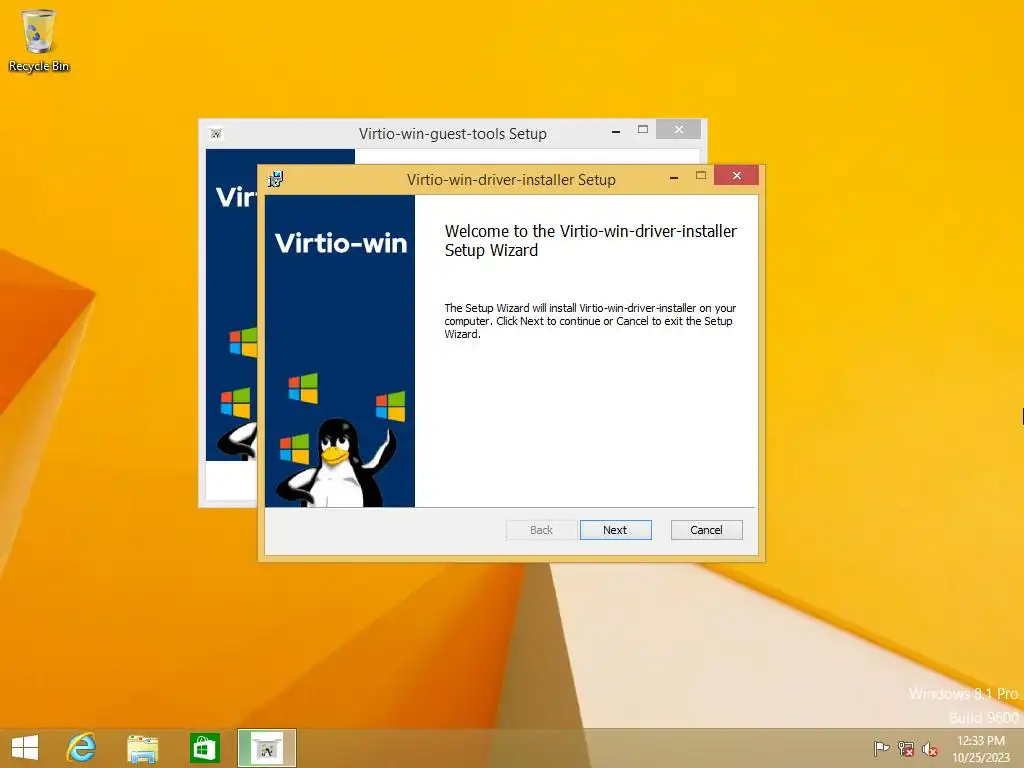Click the muted volume tray icon
Viewport: 1024px width, 768px height.
(929, 748)
